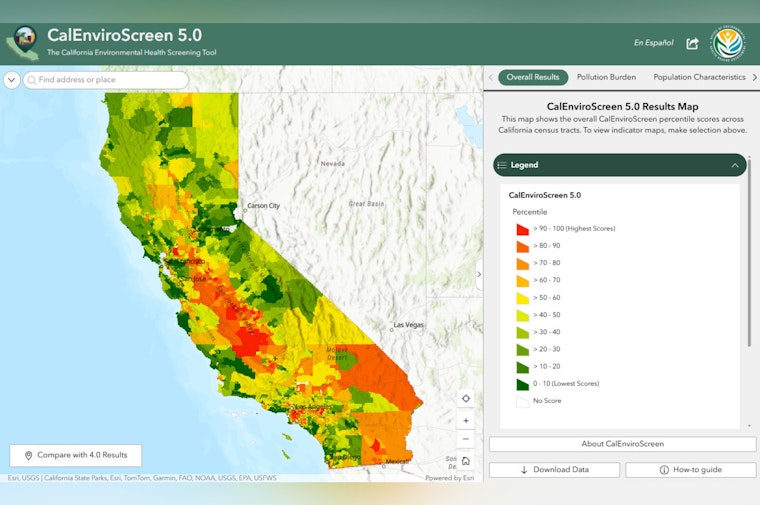The height and width of the screenshot is (505, 760).
Task: Click the >40-50 lime legend swatch
Action: click(522, 315)
